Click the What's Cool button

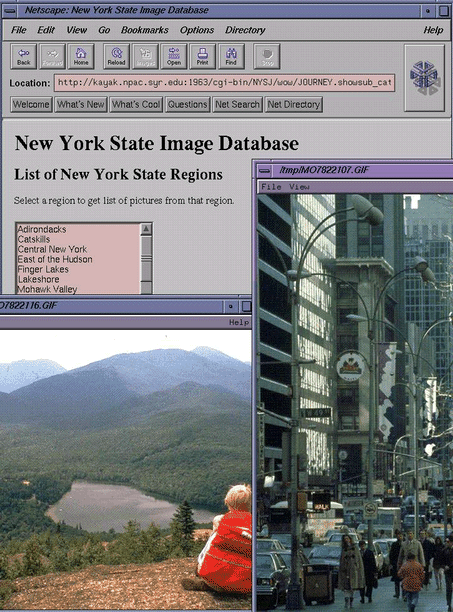[136, 105]
